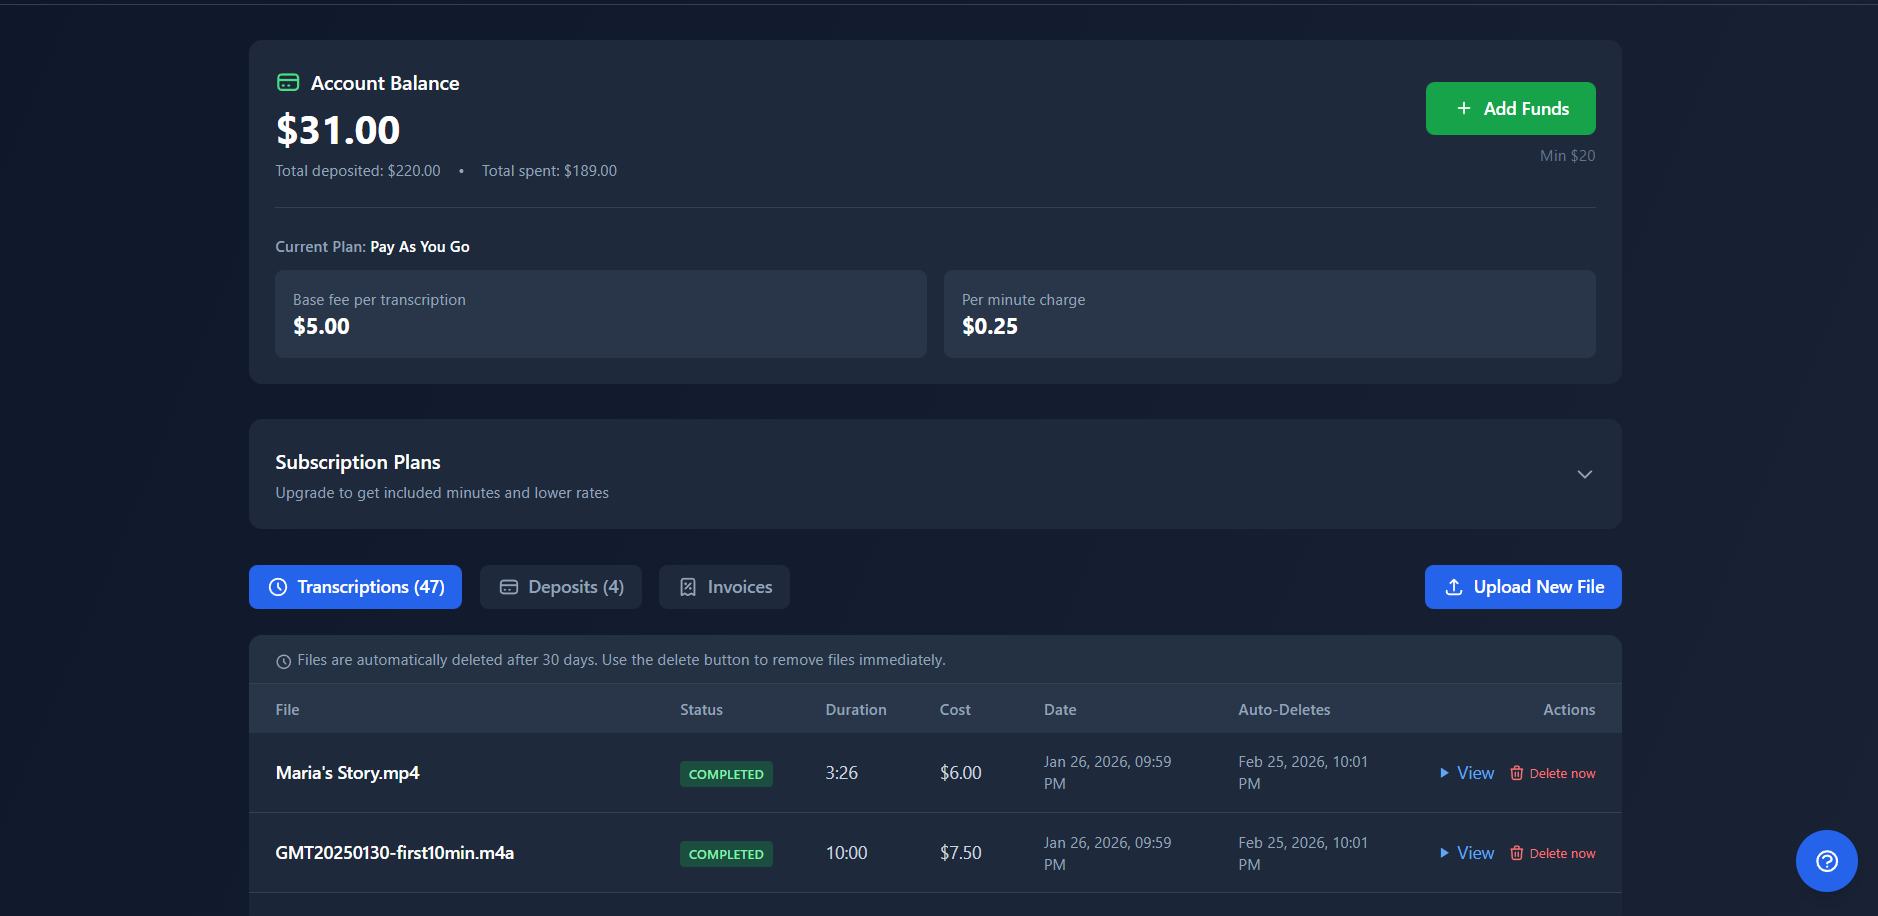Click the auto-delete date for GMT20250130-first10min.m4a
1878x916 pixels.
coord(1303,853)
